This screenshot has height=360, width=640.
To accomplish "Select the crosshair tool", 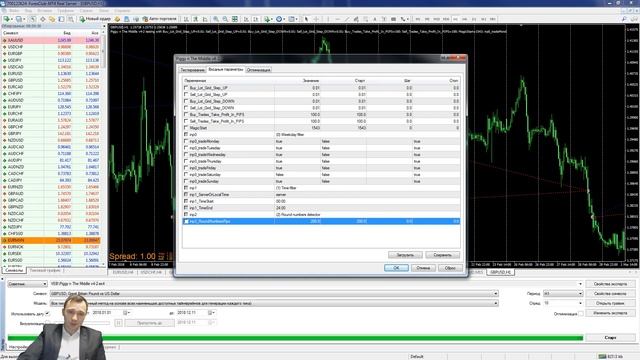I will [316, 19].
